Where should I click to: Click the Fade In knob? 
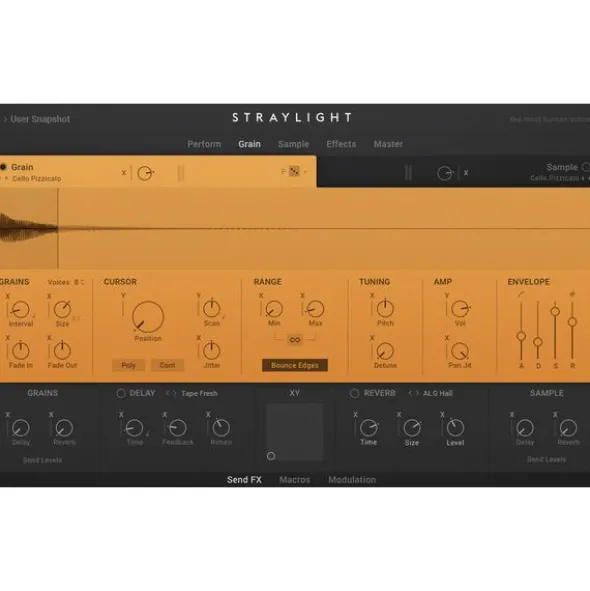(x=20, y=351)
